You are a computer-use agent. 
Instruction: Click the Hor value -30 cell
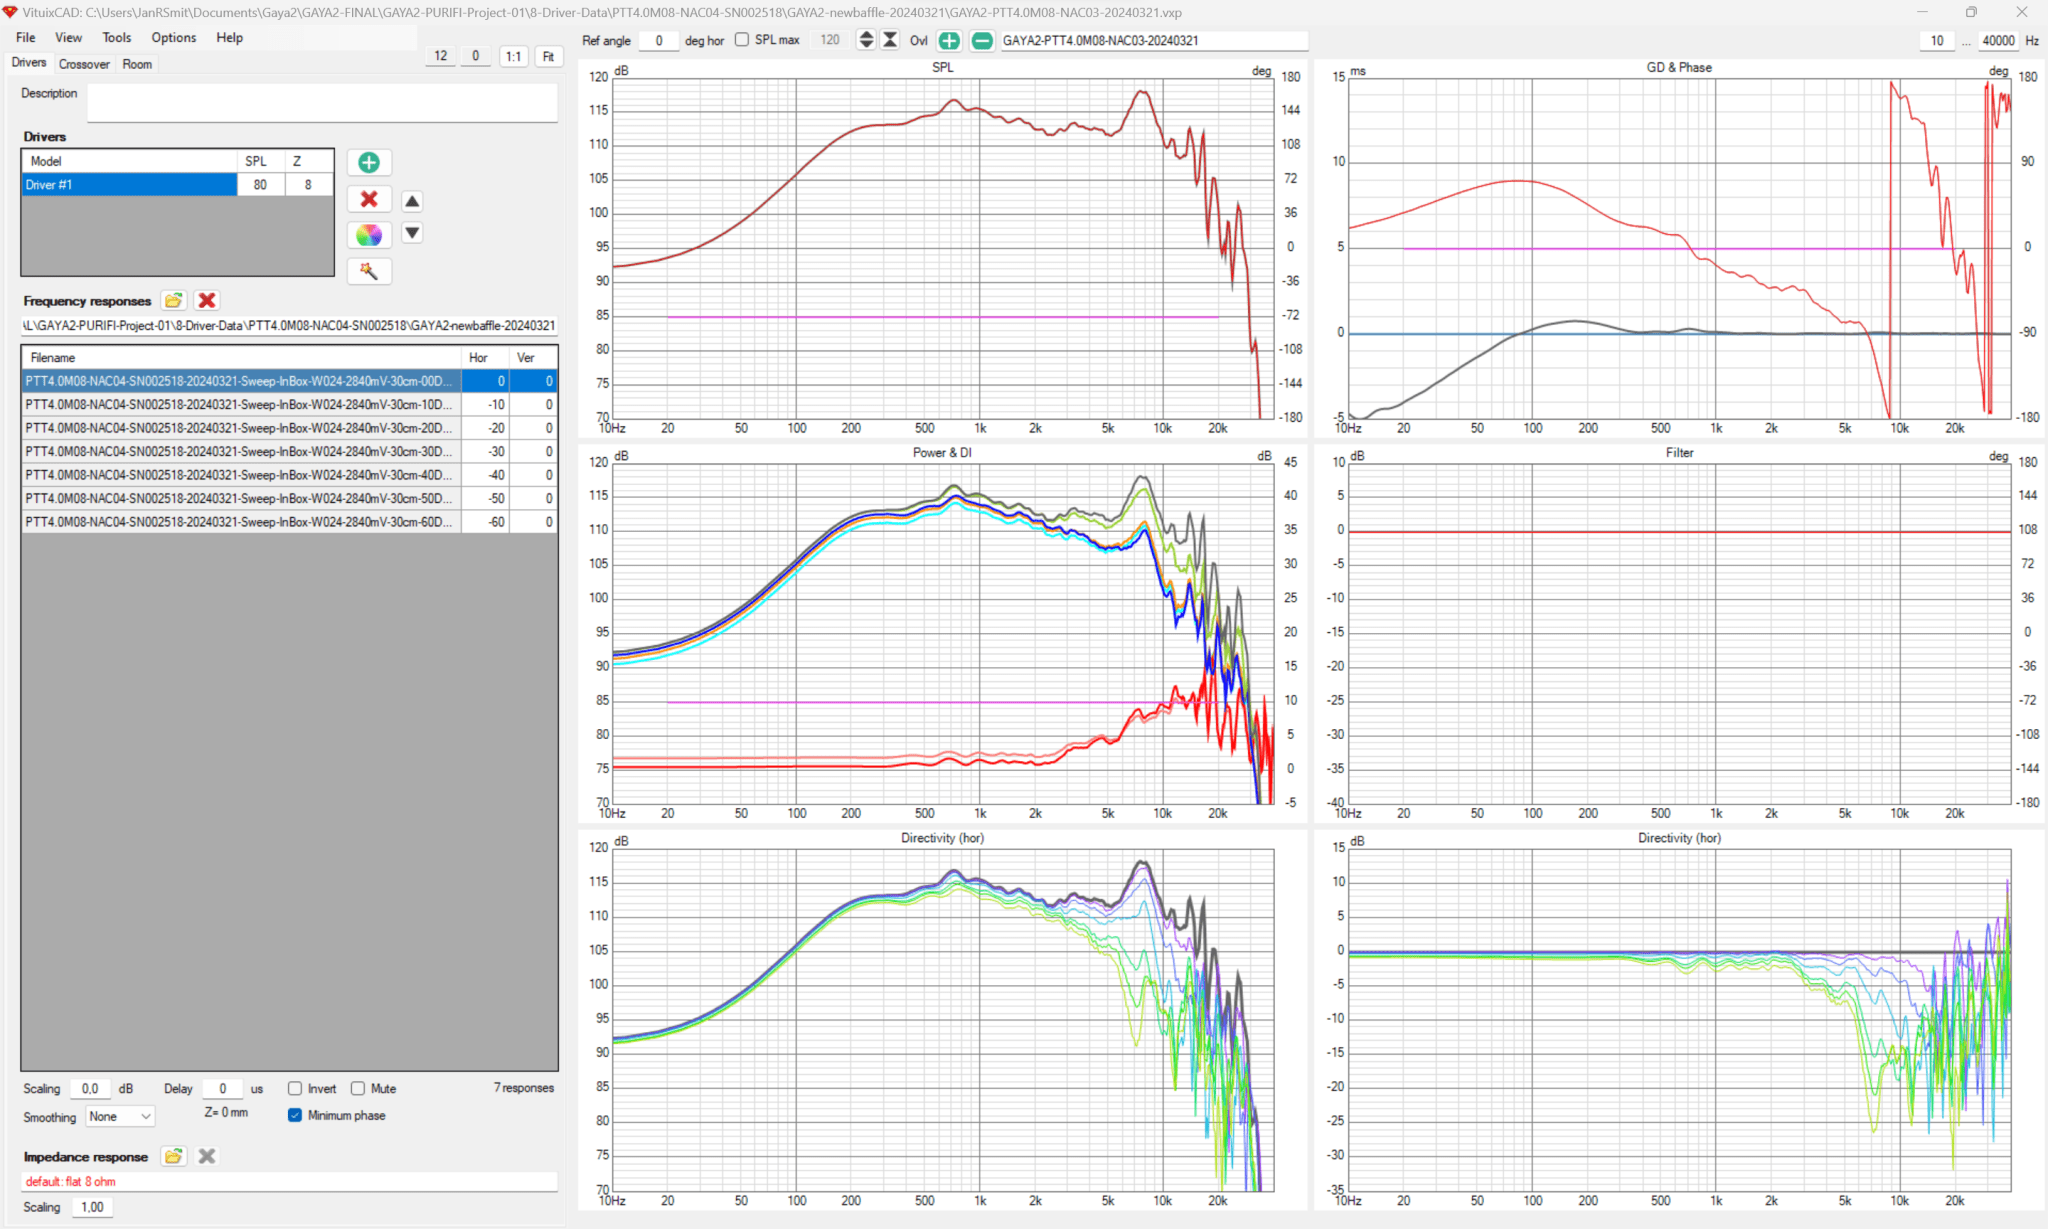click(485, 451)
